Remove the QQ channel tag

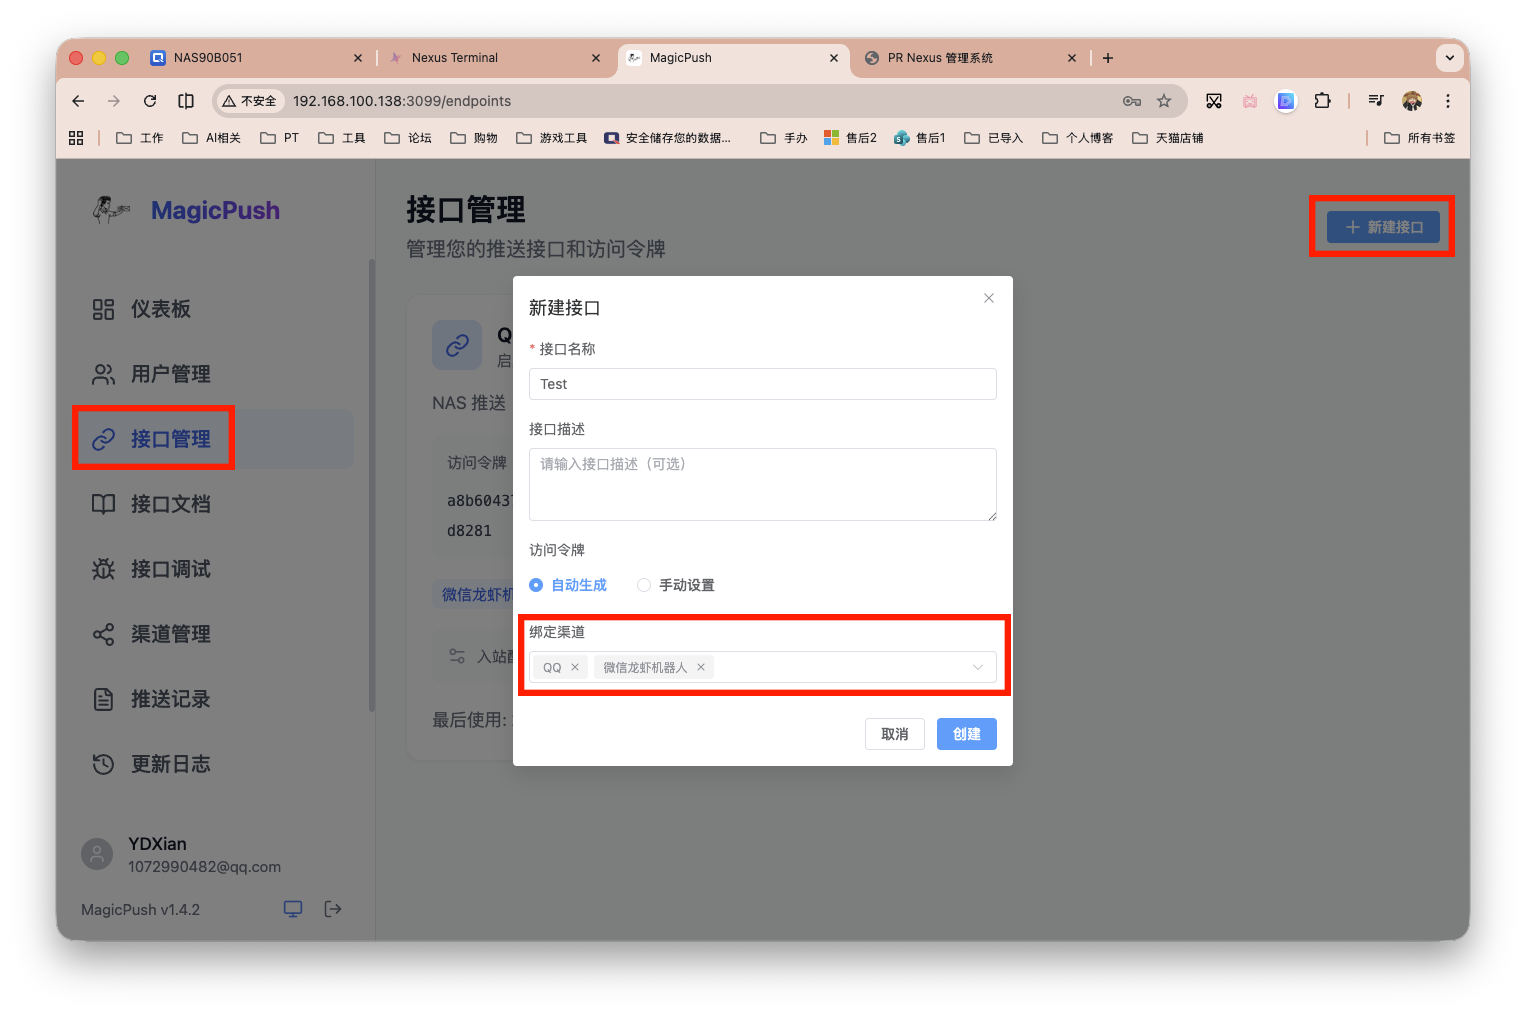[x=575, y=667]
